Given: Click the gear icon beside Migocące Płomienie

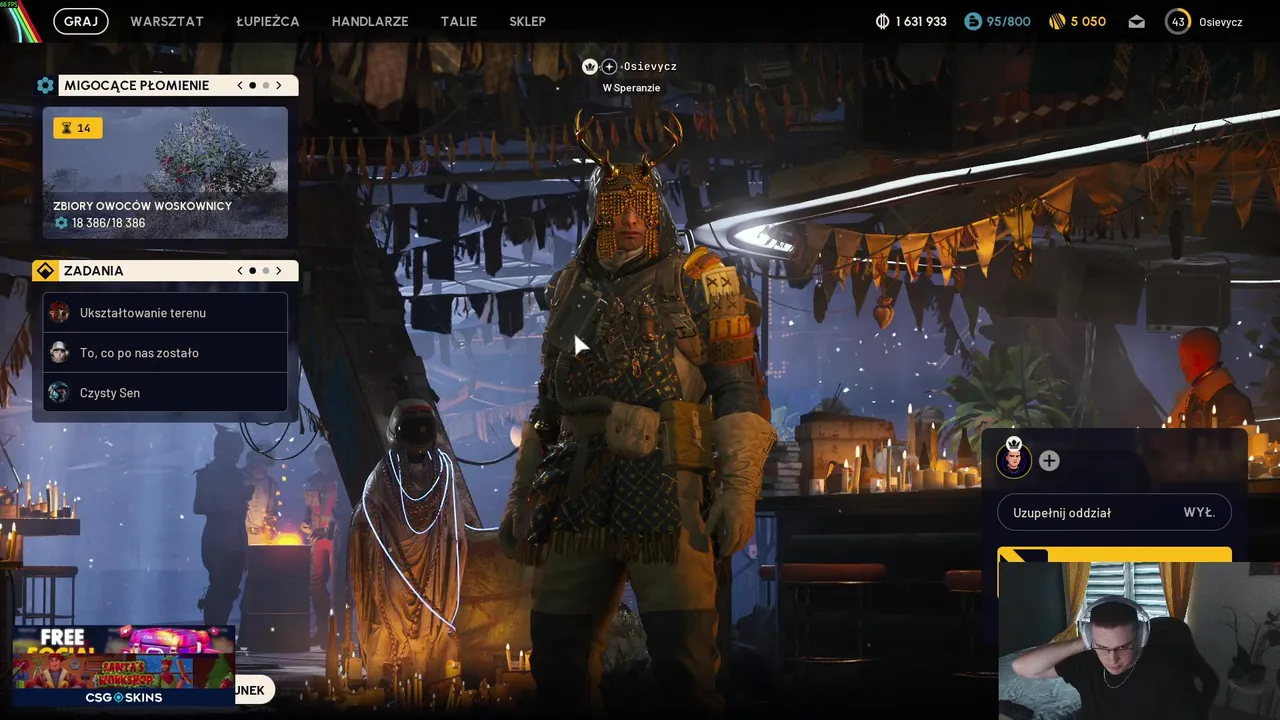Looking at the screenshot, I should (x=45, y=85).
